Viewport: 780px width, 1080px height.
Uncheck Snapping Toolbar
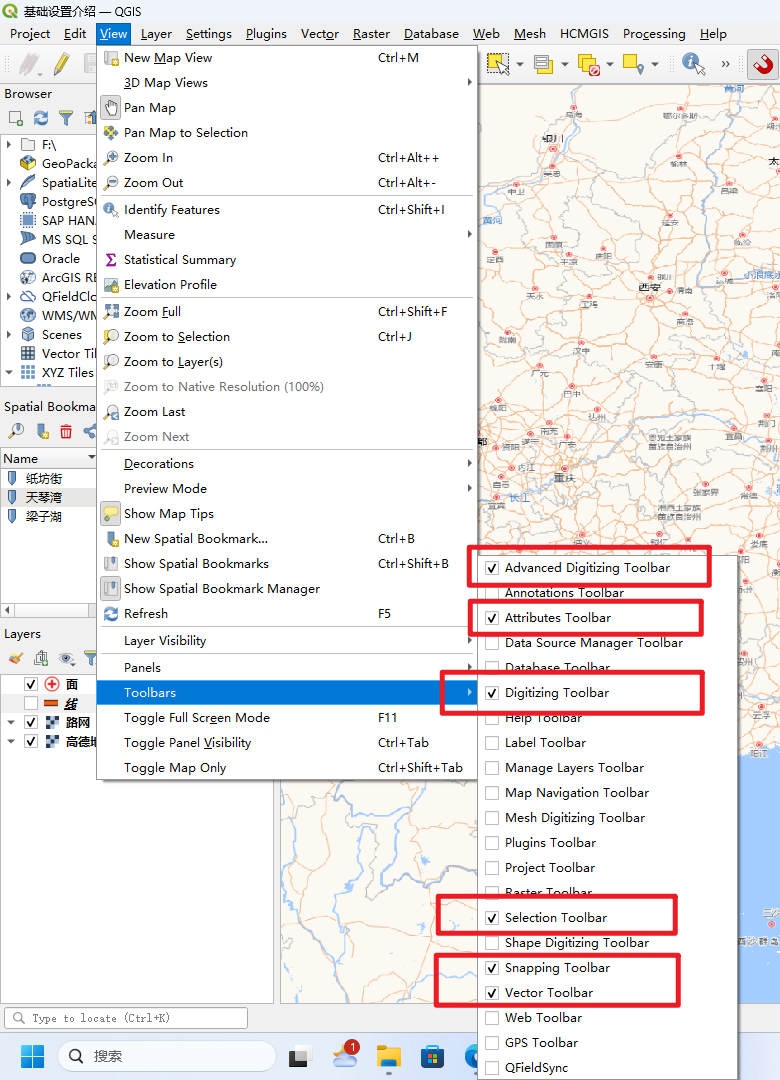(492, 968)
